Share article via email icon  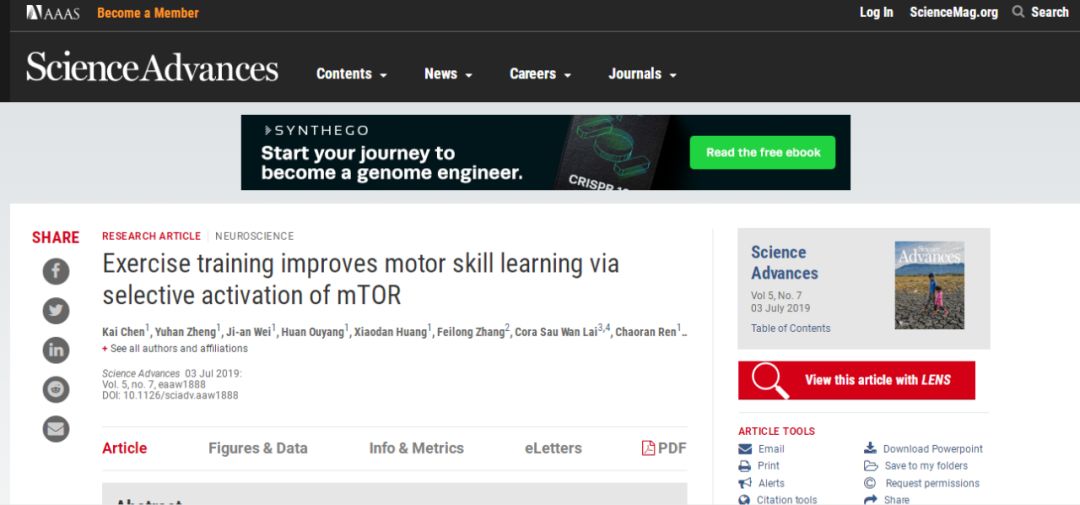click(x=56, y=429)
